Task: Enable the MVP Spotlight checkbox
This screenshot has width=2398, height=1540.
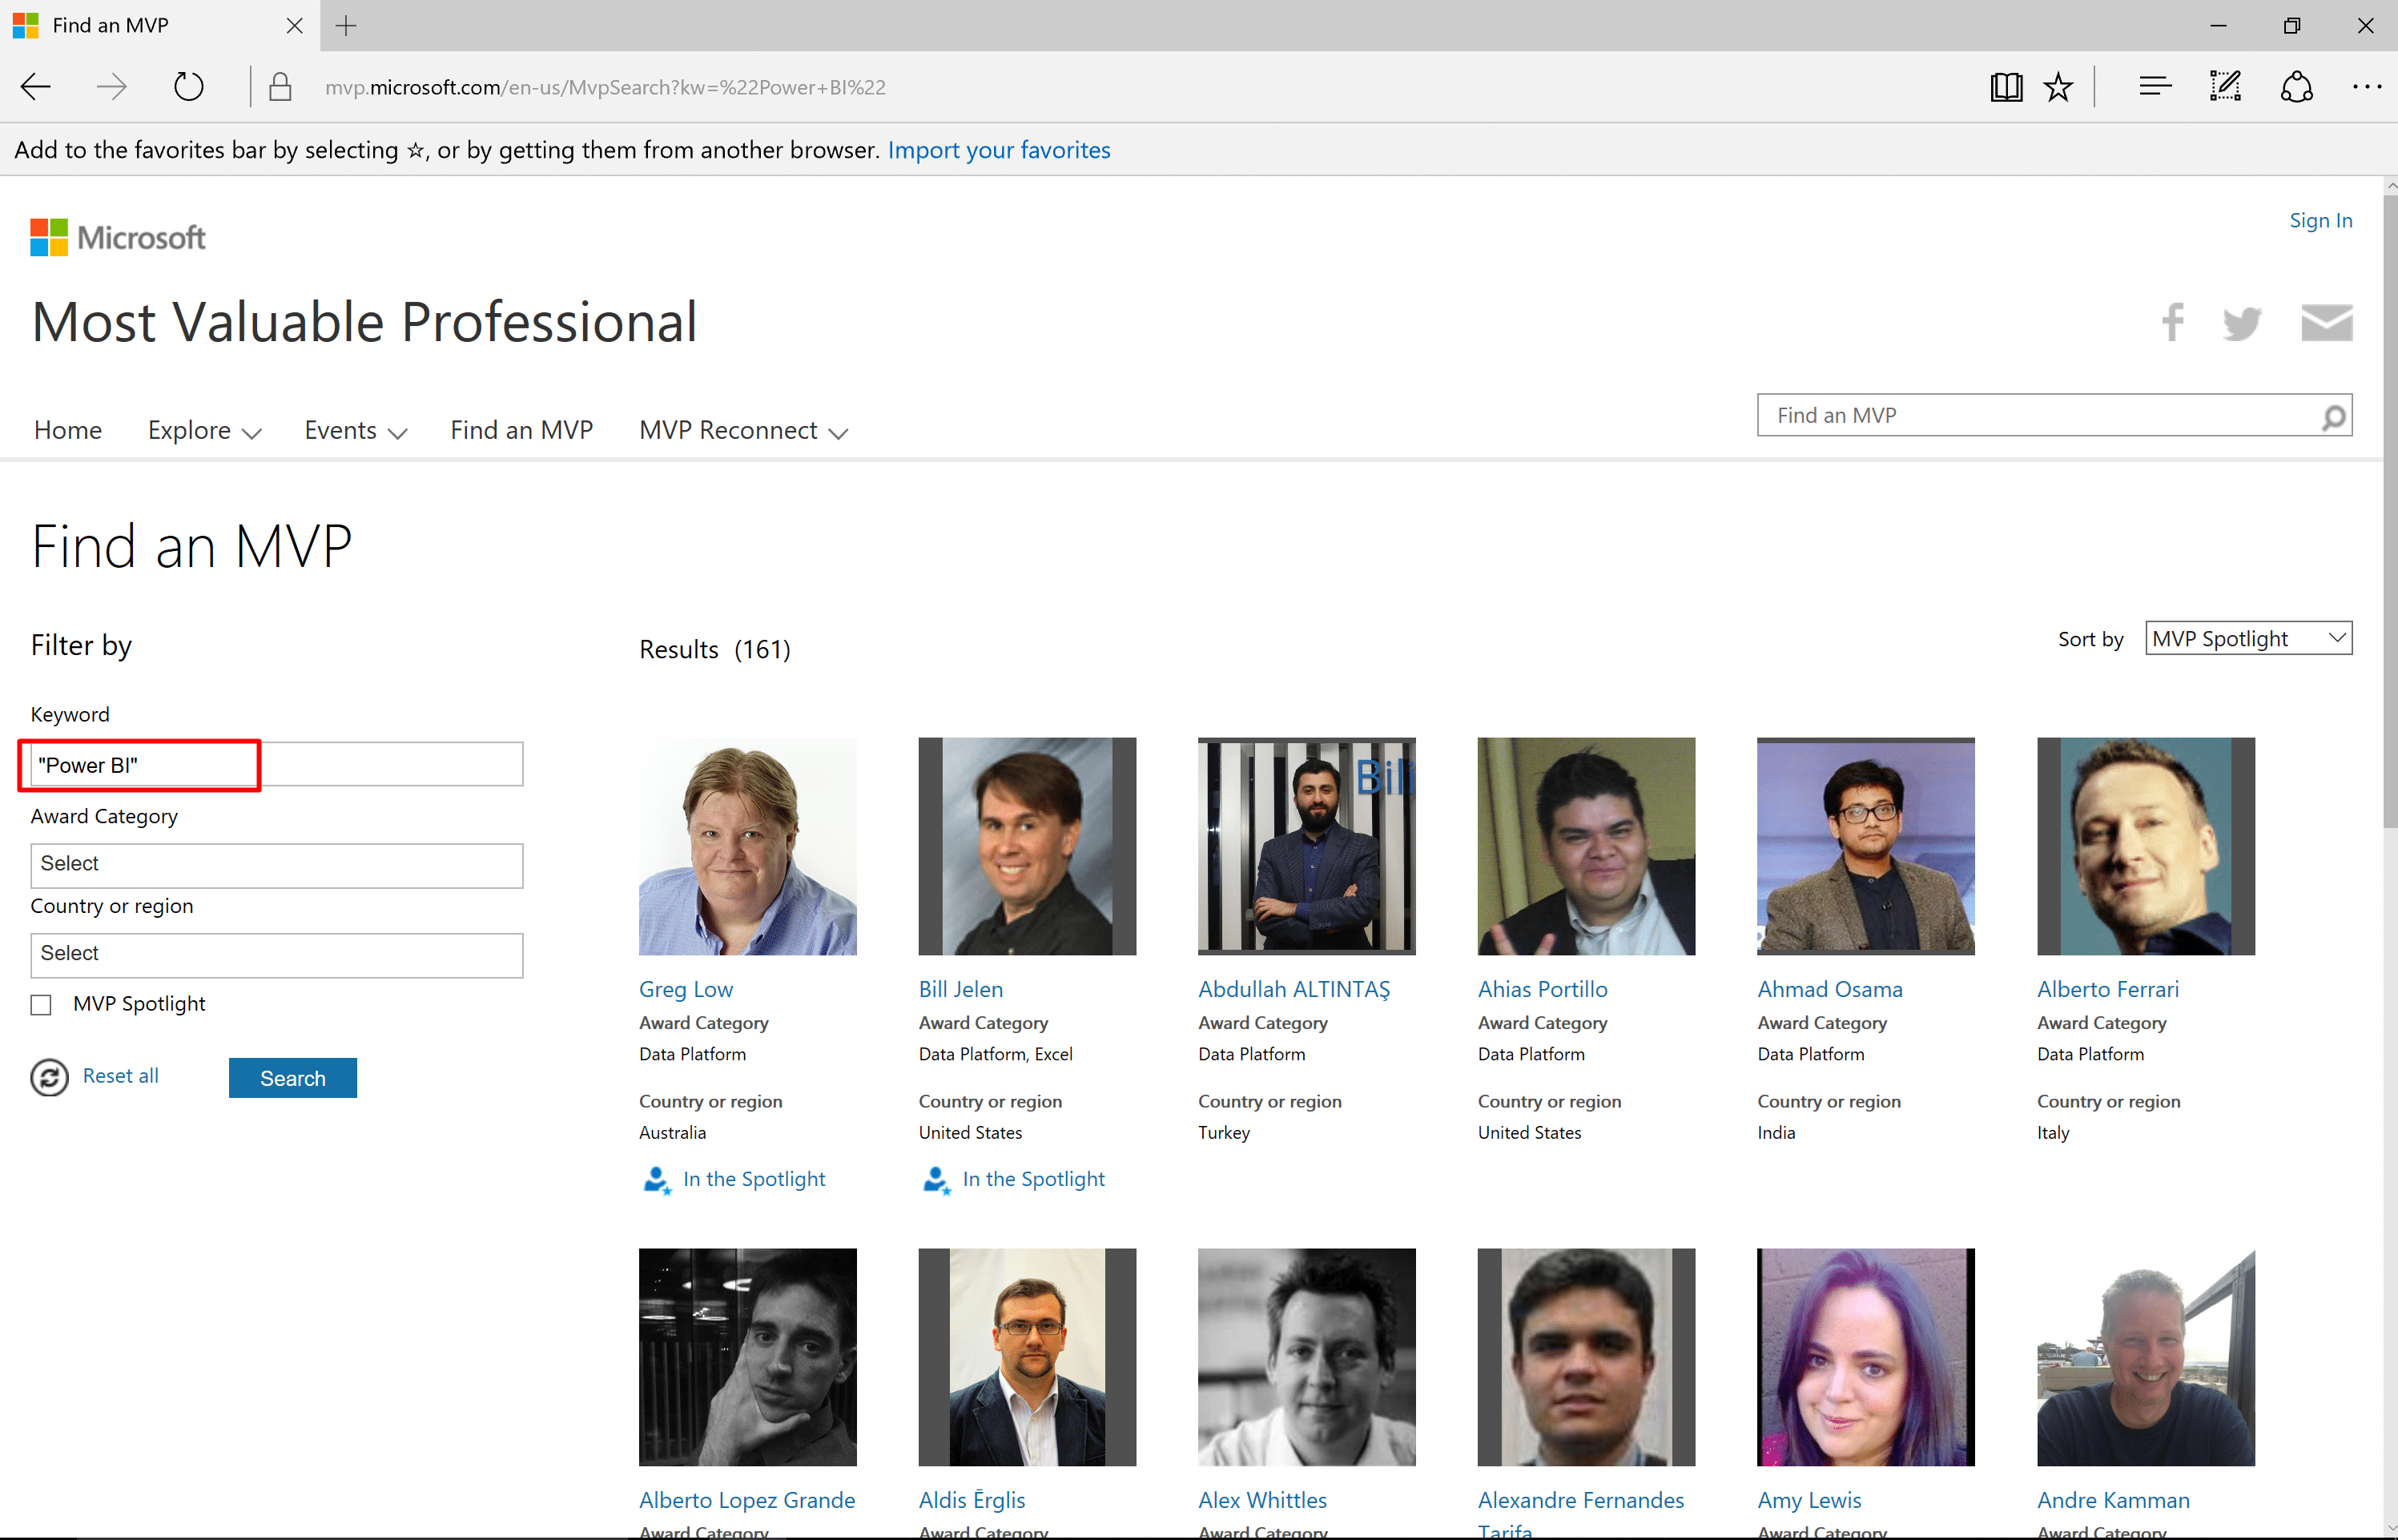Action: click(41, 1004)
